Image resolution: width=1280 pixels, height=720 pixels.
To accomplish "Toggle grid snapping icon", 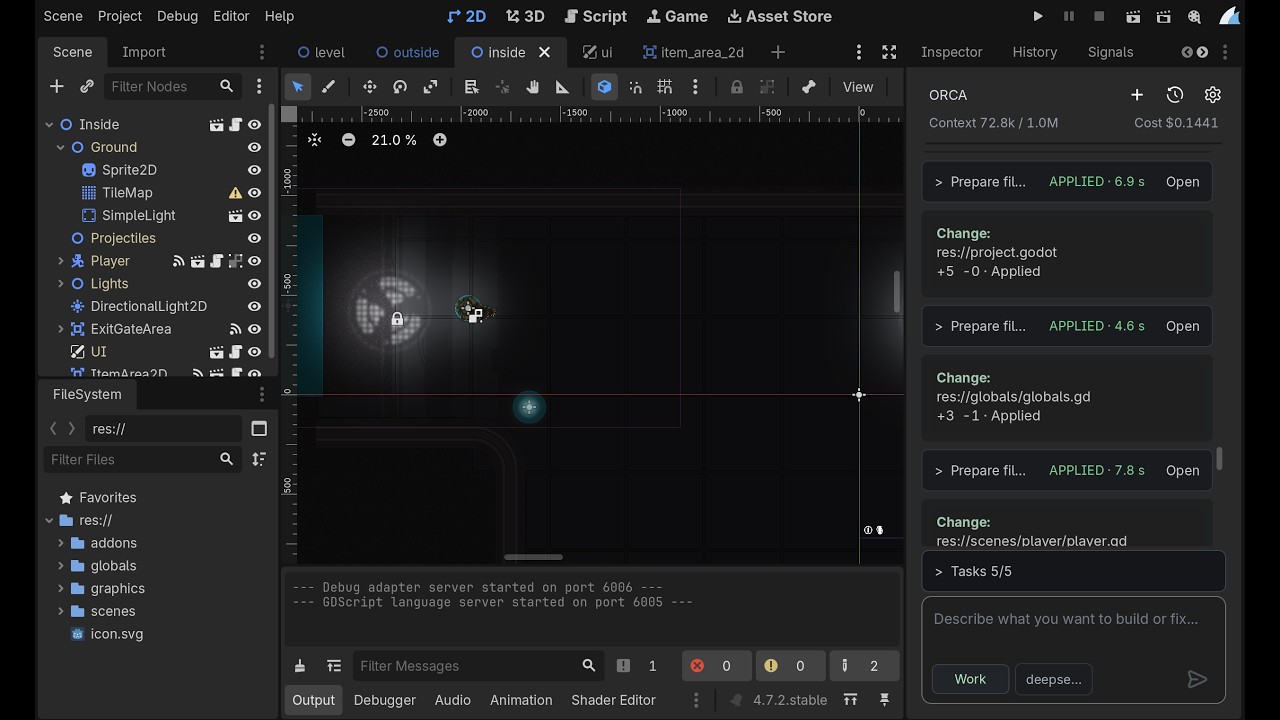I will [x=665, y=87].
